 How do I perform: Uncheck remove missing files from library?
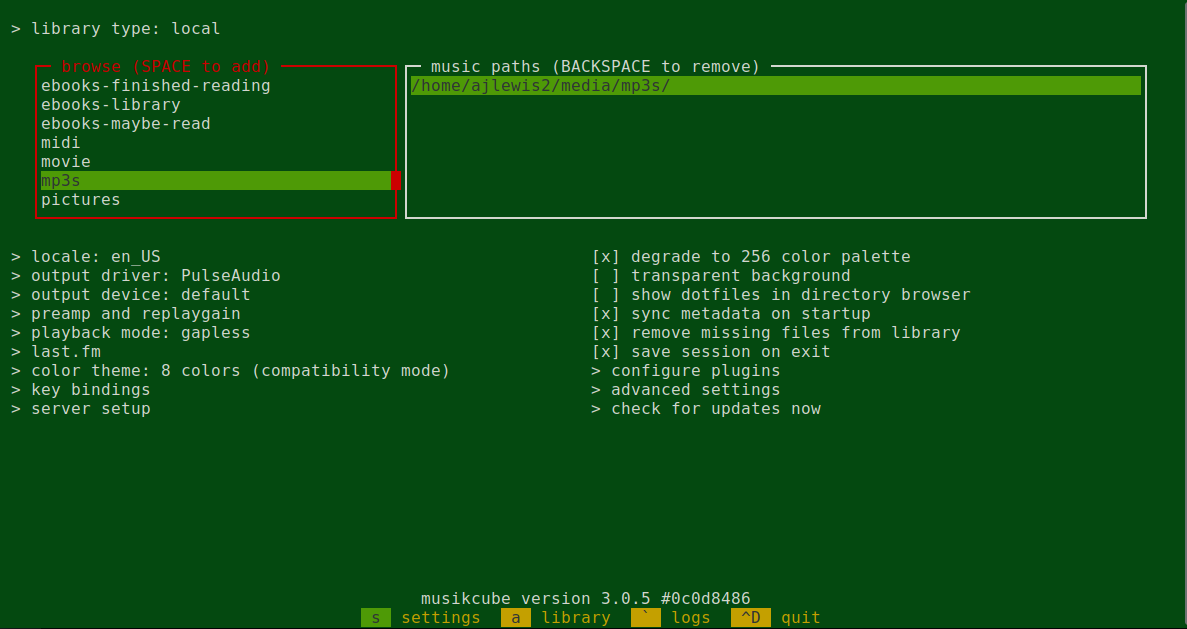tap(776, 332)
